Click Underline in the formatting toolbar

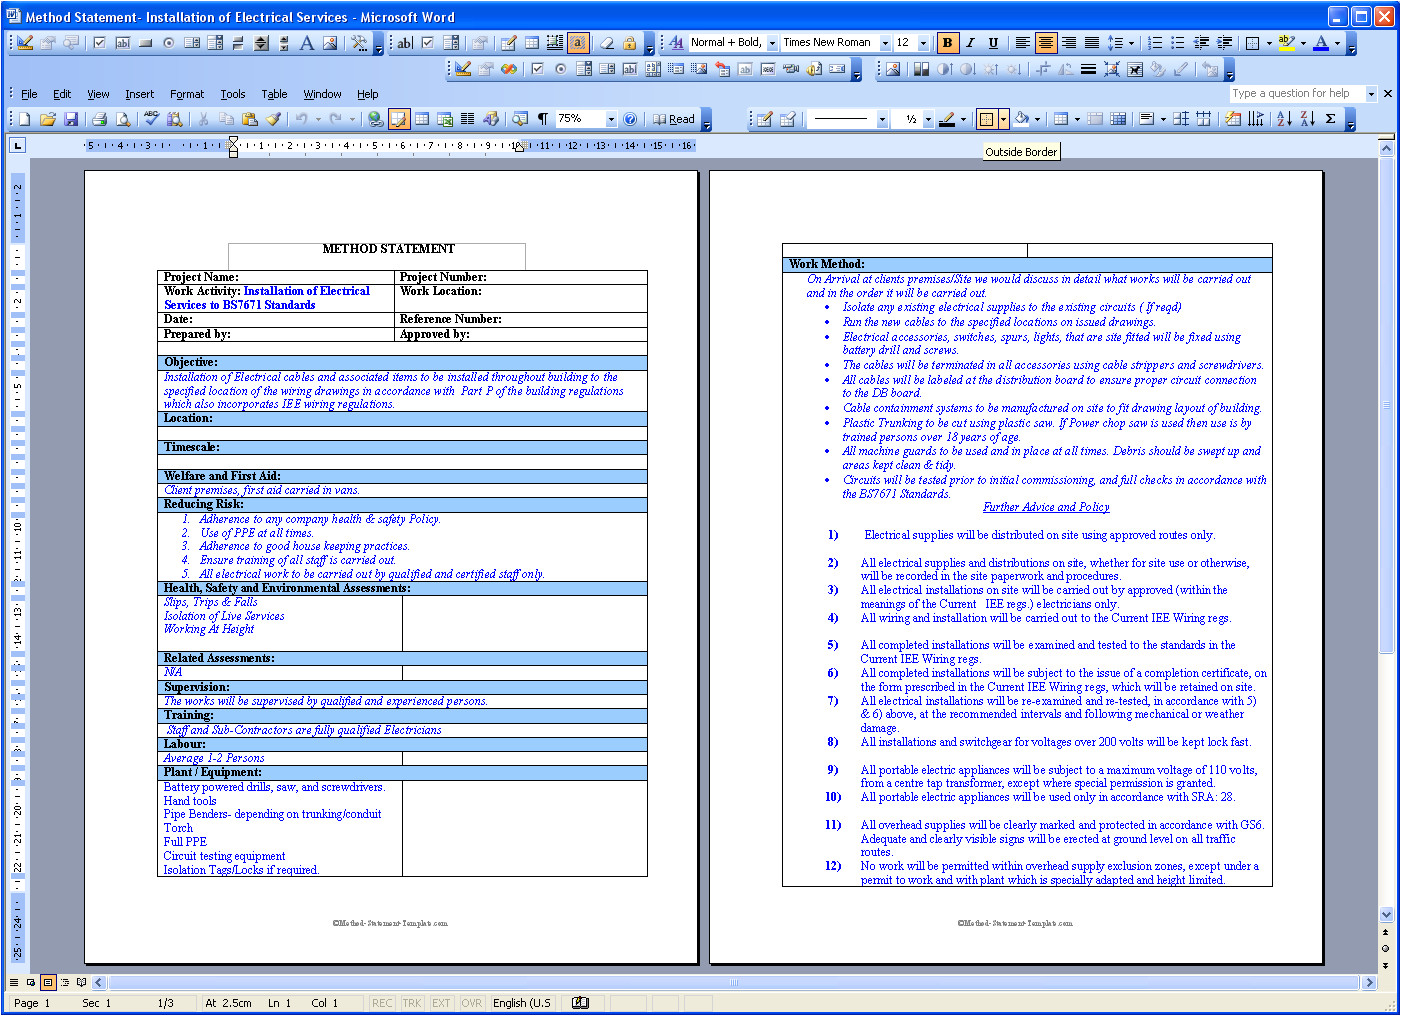tap(992, 42)
